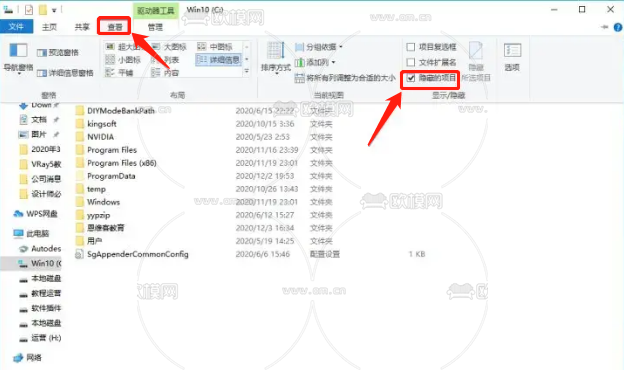Click the properties icon in quick access toolbar

(x=29, y=10)
